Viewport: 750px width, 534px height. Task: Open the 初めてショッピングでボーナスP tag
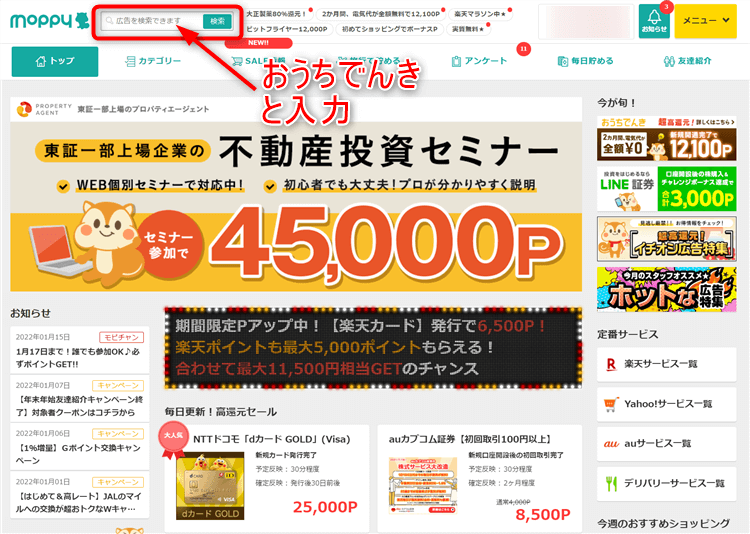389,29
